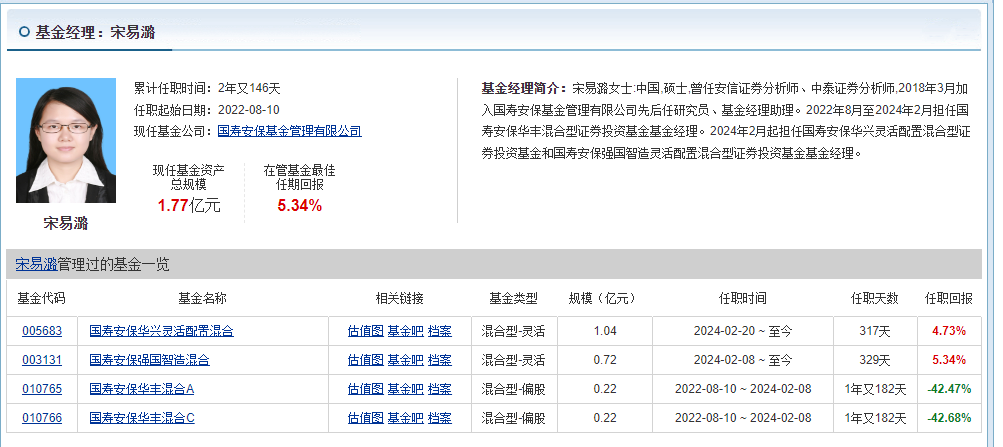Click fund manager 宋易潞 portrait photo
Viewport: 1003px width, 447px height.
pyautogui.click(x=66, y=141)
